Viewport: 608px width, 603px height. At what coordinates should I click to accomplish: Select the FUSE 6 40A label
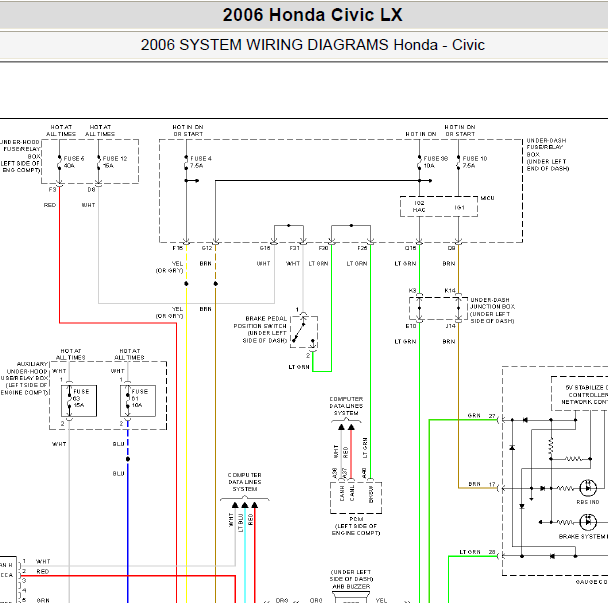click(x=74, y=162)
